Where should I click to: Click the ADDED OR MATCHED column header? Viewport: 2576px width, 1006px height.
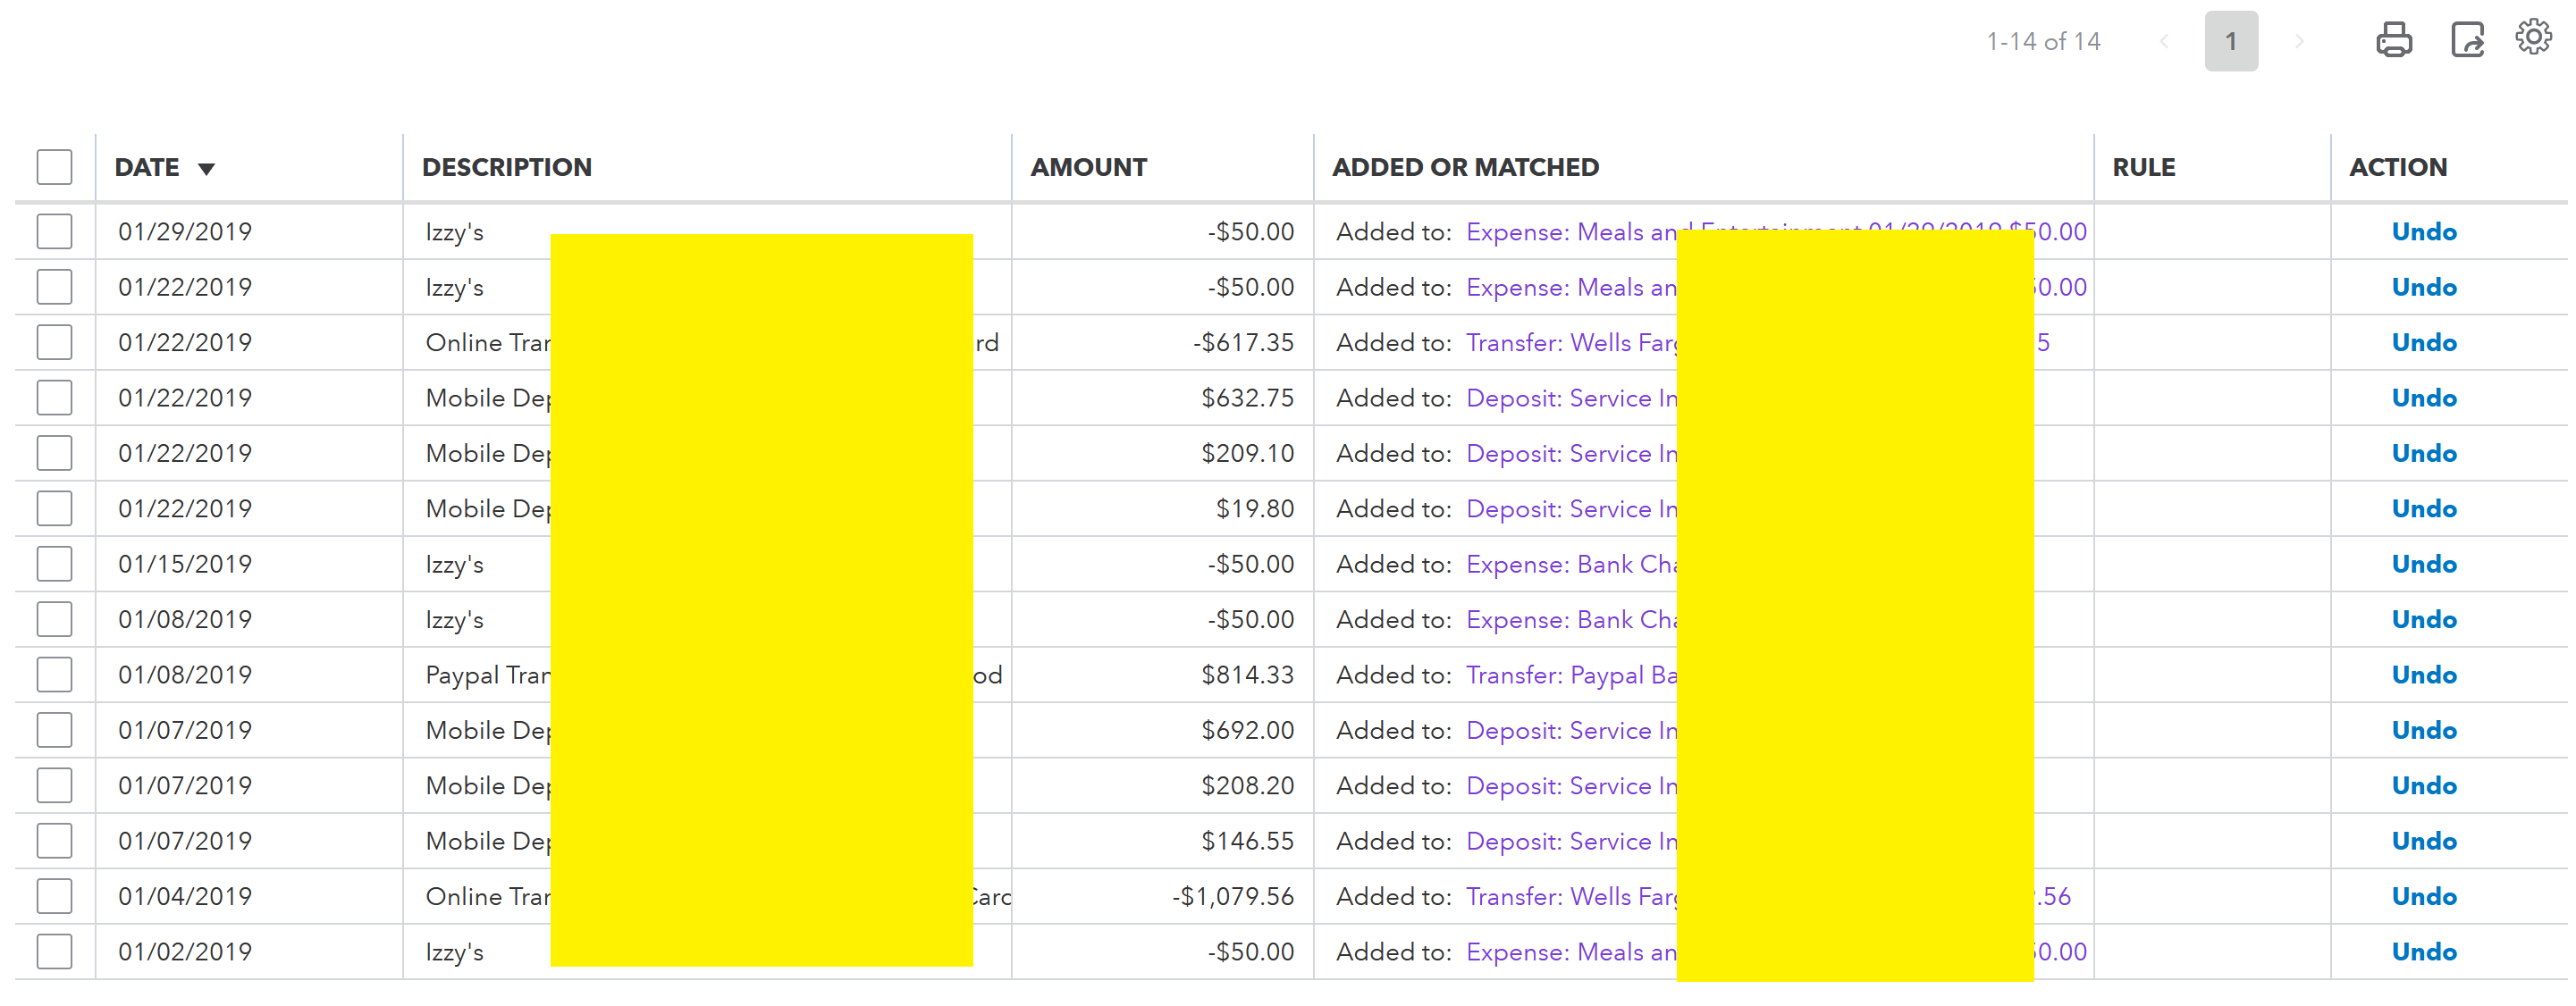(x=1464, y=167)
